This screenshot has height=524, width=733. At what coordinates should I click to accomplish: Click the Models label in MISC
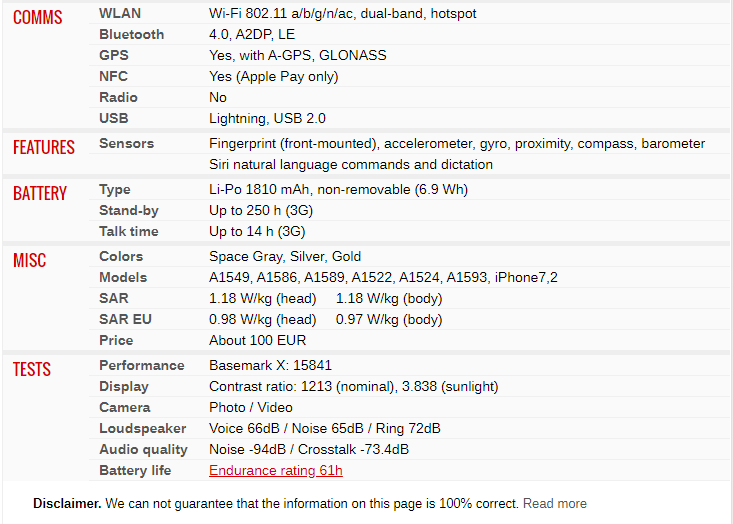(123, 278)
